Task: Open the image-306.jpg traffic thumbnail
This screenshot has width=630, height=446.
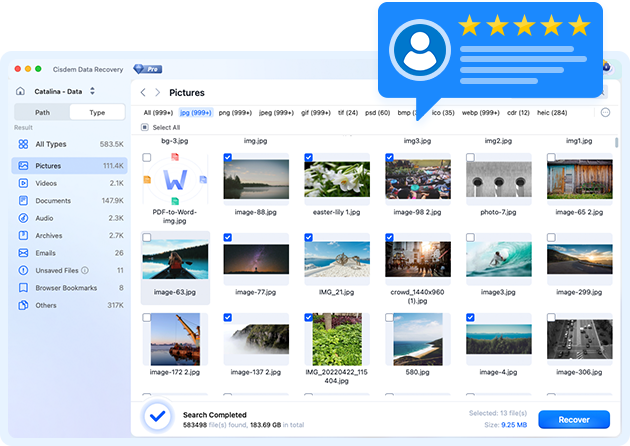Action: [580, 339]
